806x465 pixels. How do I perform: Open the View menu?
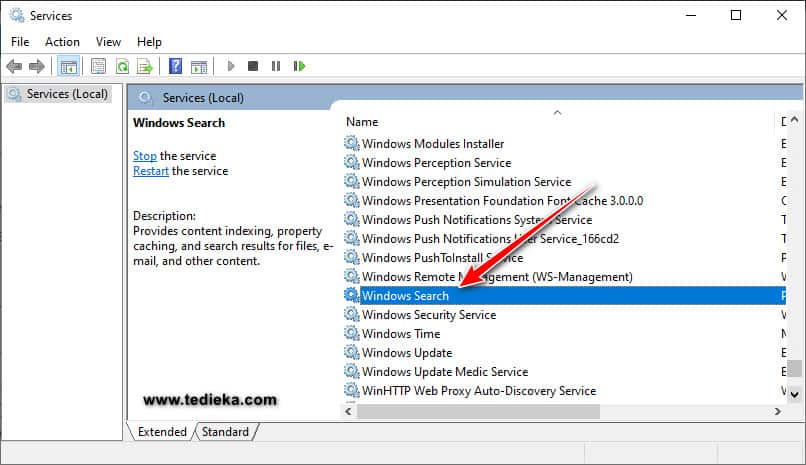[108, 42]
